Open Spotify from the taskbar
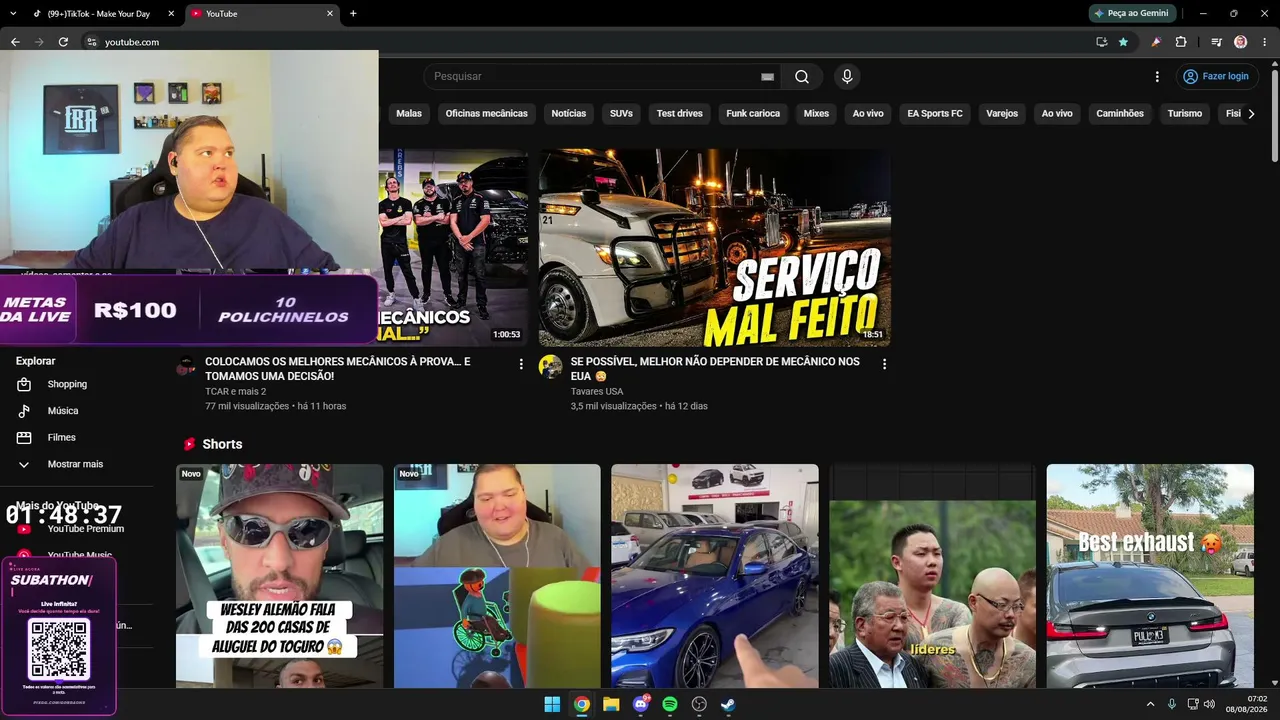 pos(670,704)
